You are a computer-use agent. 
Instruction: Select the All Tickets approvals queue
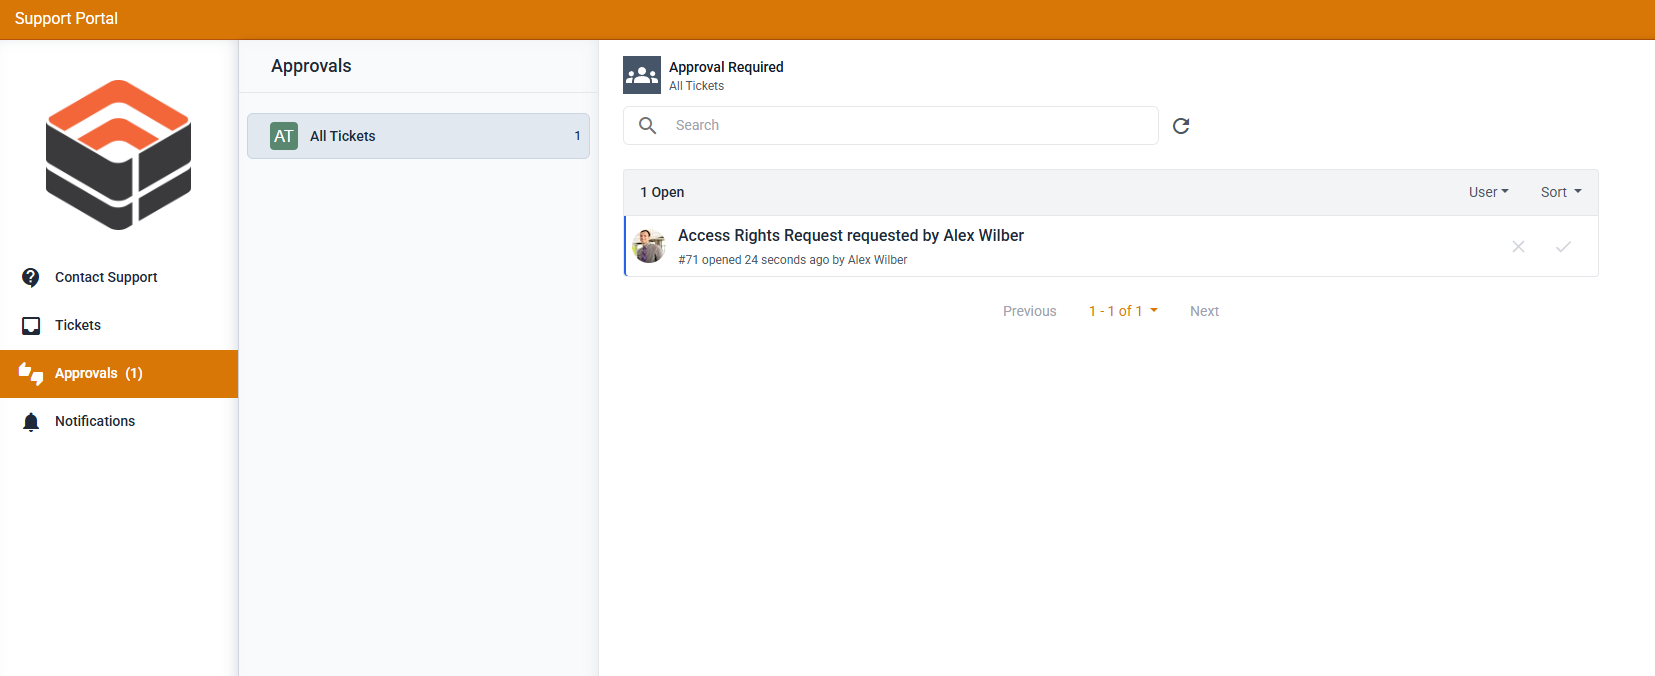pyautogui.click(x=418, y=136)
